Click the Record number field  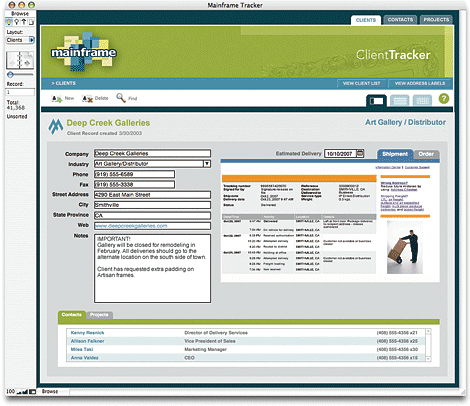(20, 92)
